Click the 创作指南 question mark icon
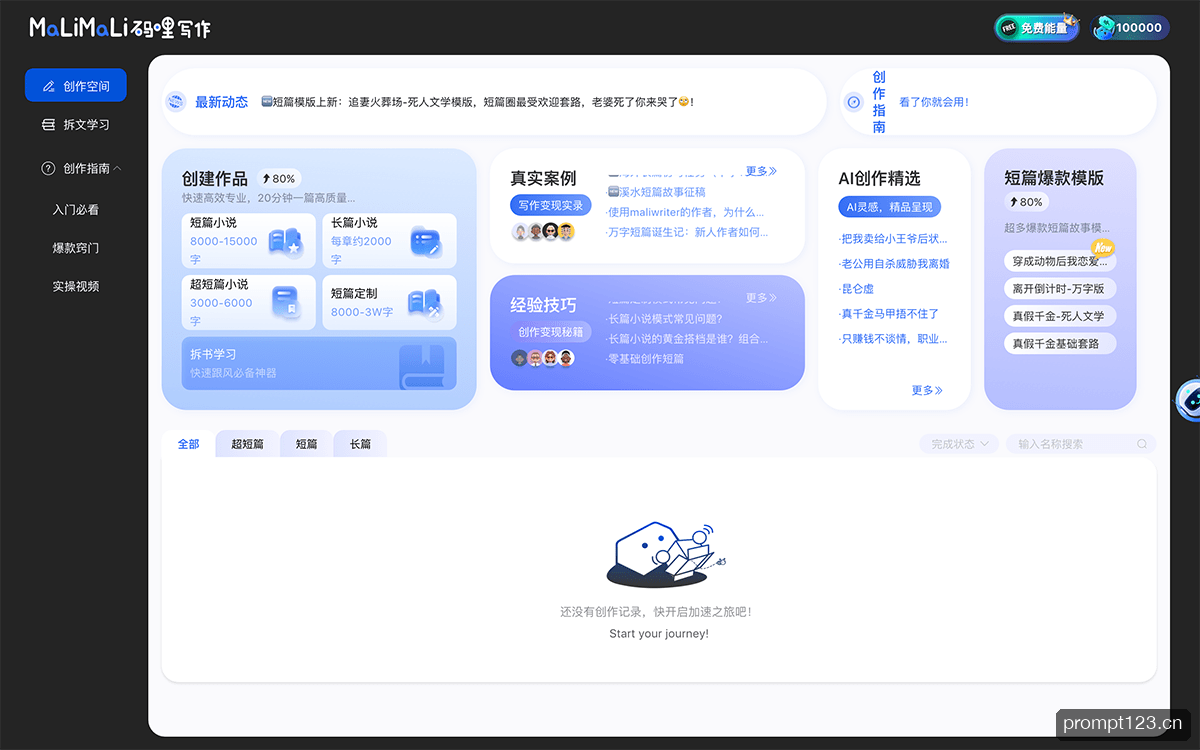The image size is (1200, 750). click(48, 169)
